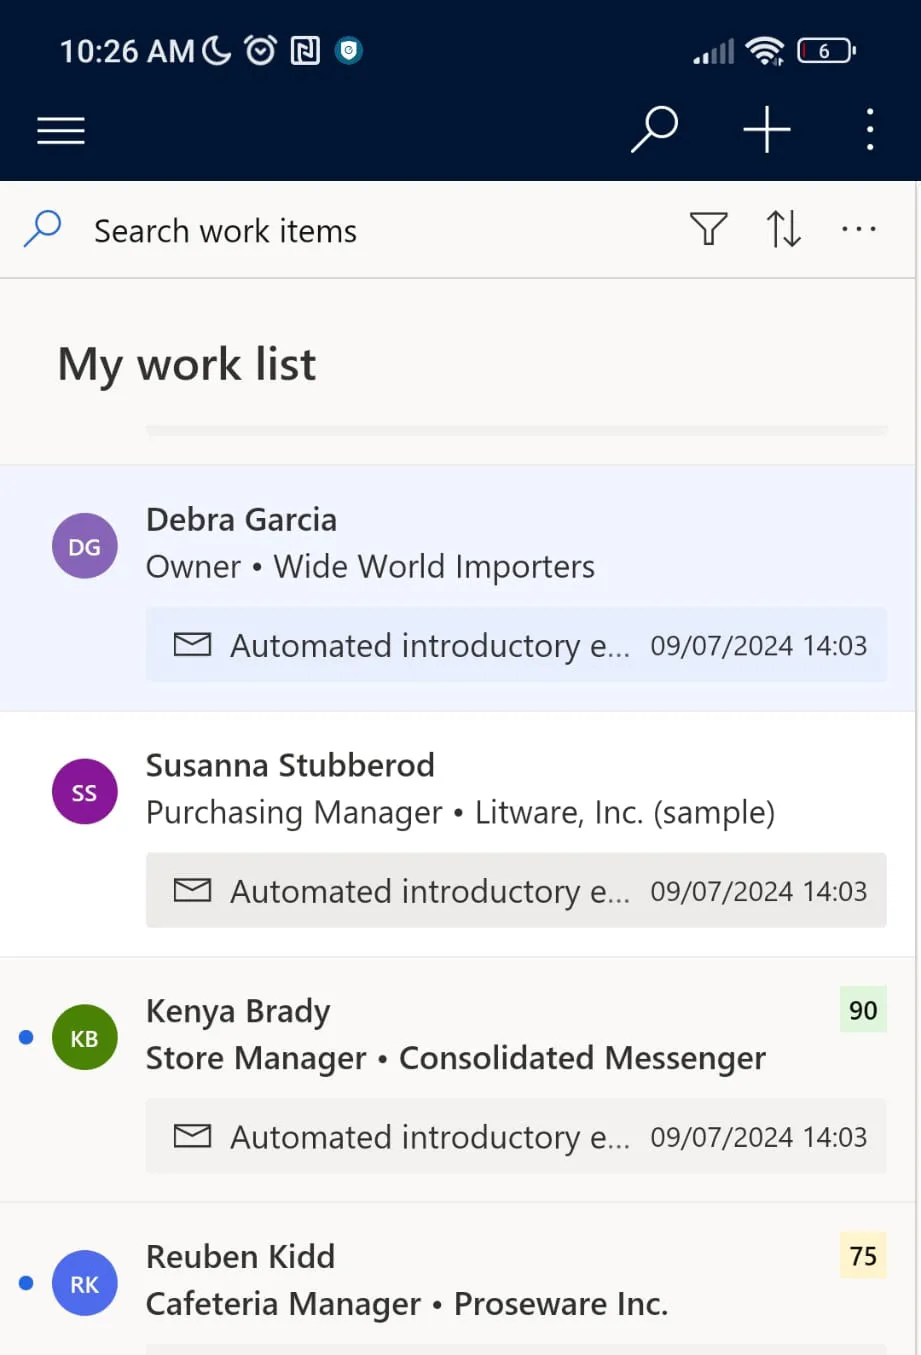Open the filter funnel for work items
Viewport: 921px width, 1355px height.
point(708,229)
